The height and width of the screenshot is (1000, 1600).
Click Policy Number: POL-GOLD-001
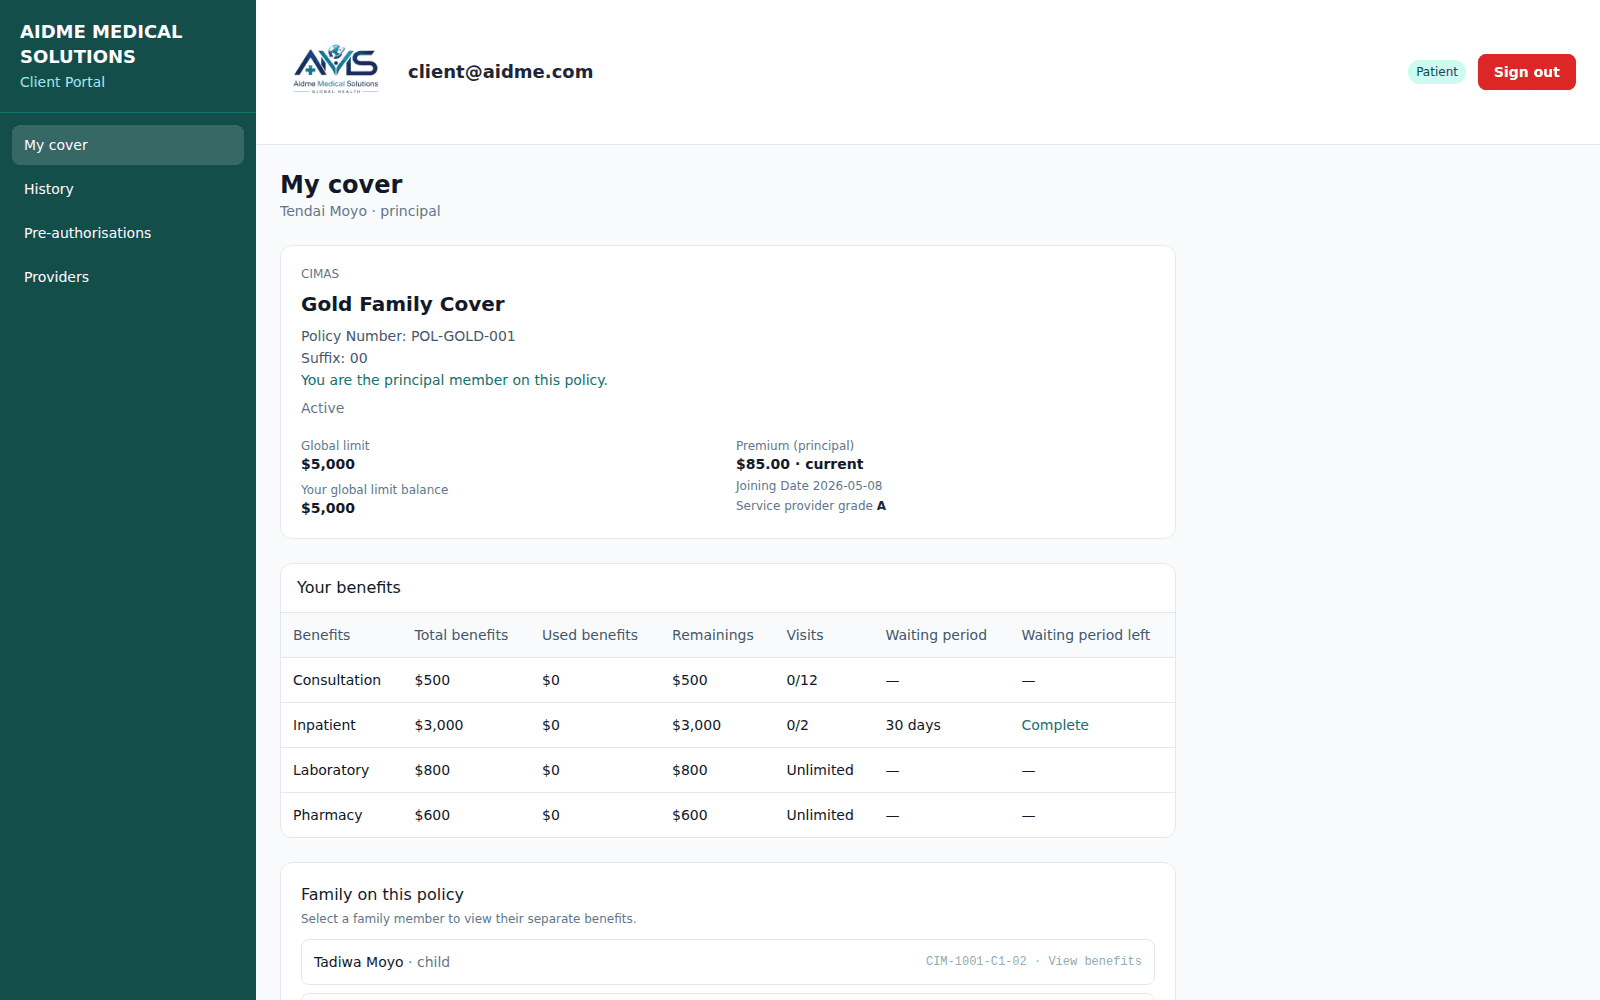(408, 336)
